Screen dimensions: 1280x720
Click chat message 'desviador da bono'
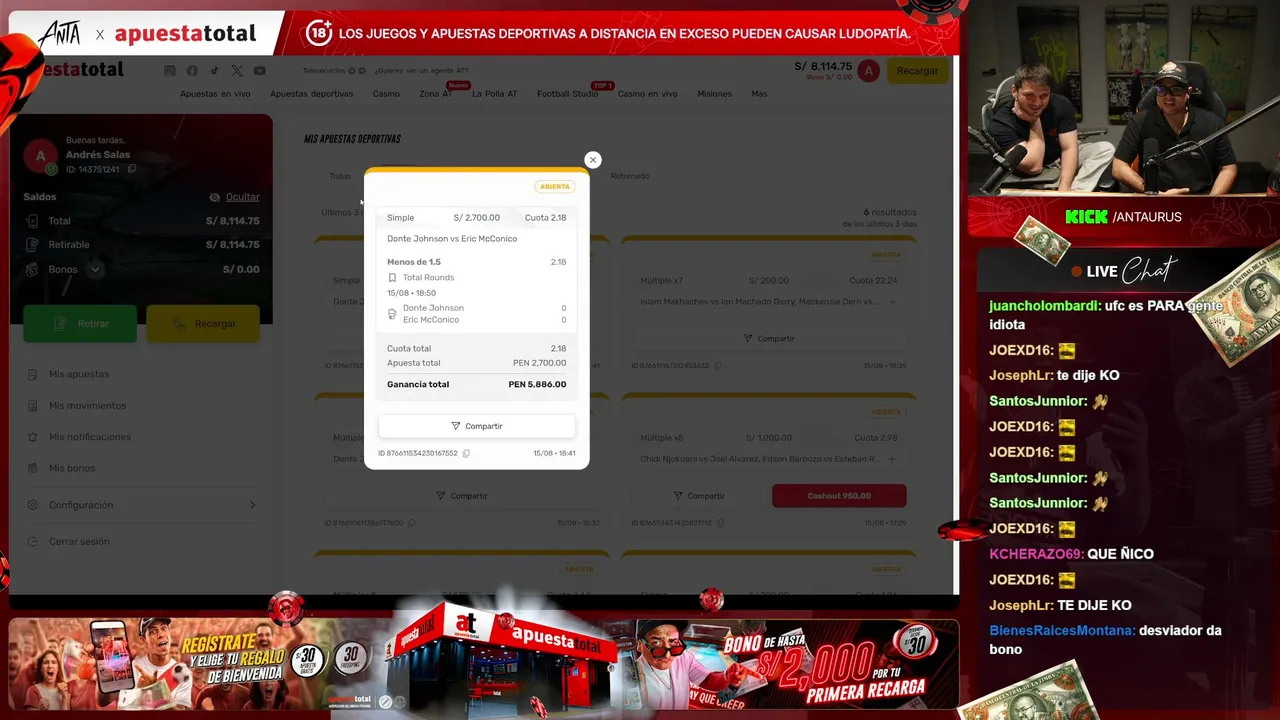1106,640
